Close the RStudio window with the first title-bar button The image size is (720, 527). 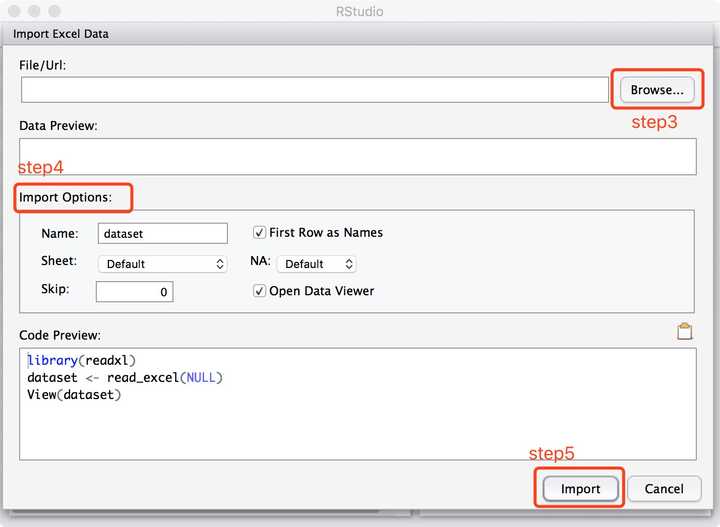[14, 11]
